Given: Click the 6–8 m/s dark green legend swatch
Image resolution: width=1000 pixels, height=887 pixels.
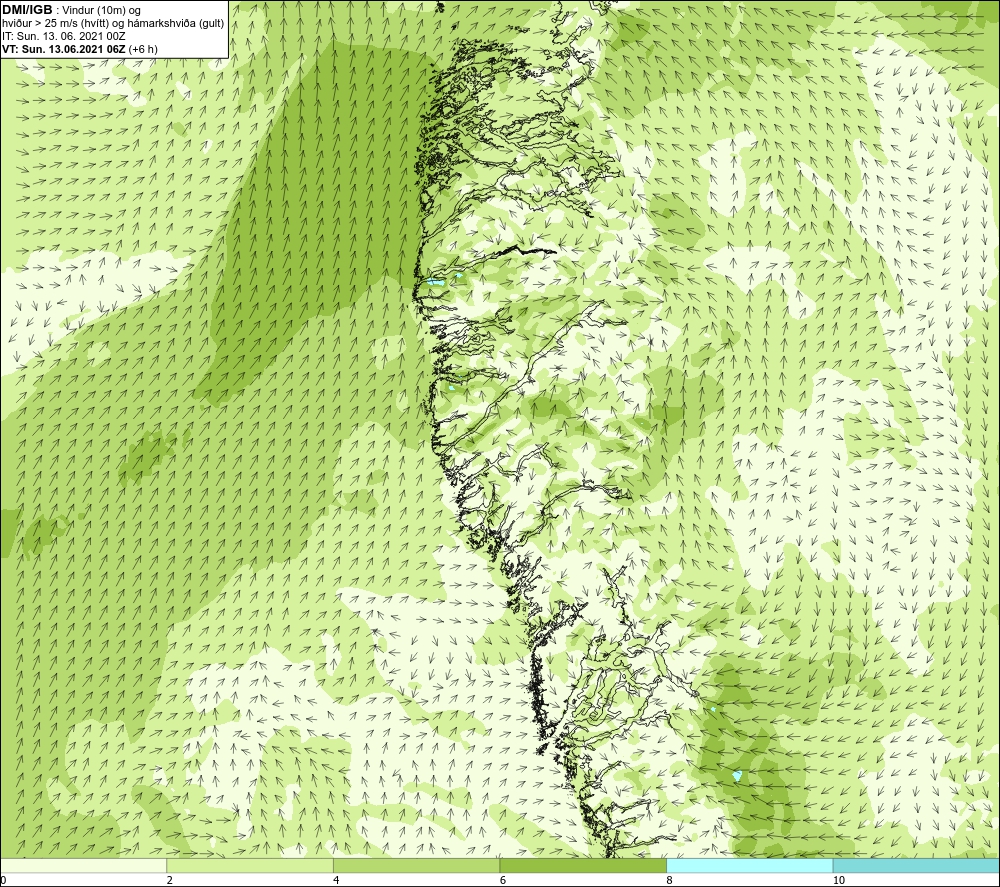Looking at the screenshot, I should (x=583, y=866).
